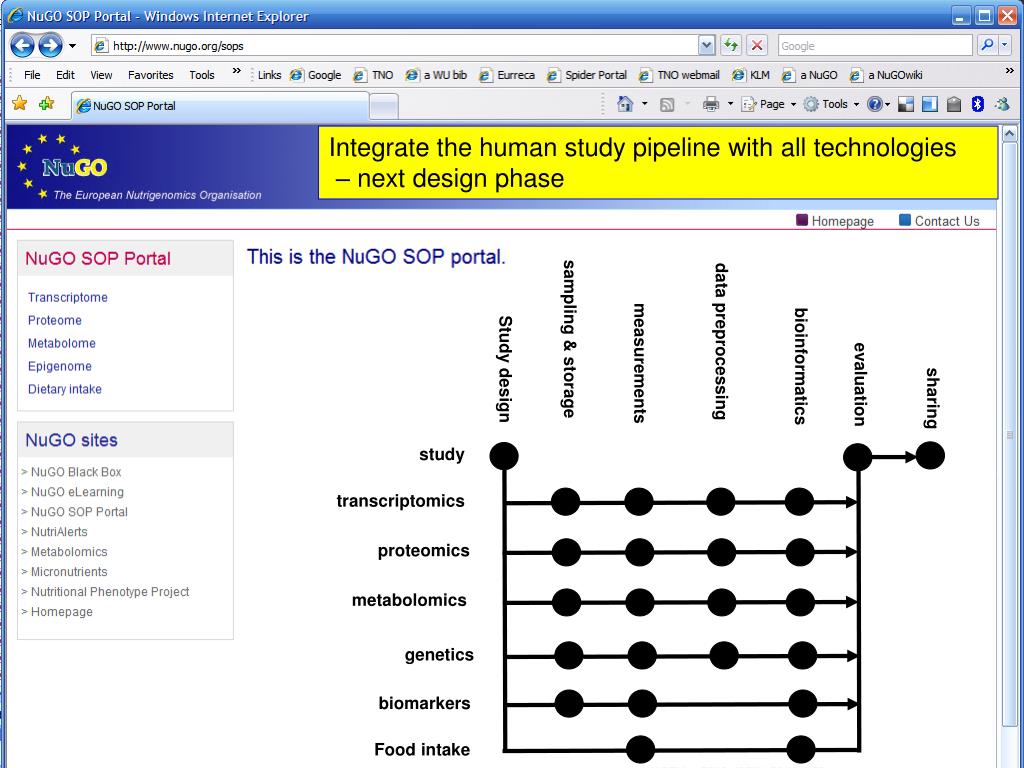
Task: Open the NuGO Black Box site link
Action: (76, 472)
